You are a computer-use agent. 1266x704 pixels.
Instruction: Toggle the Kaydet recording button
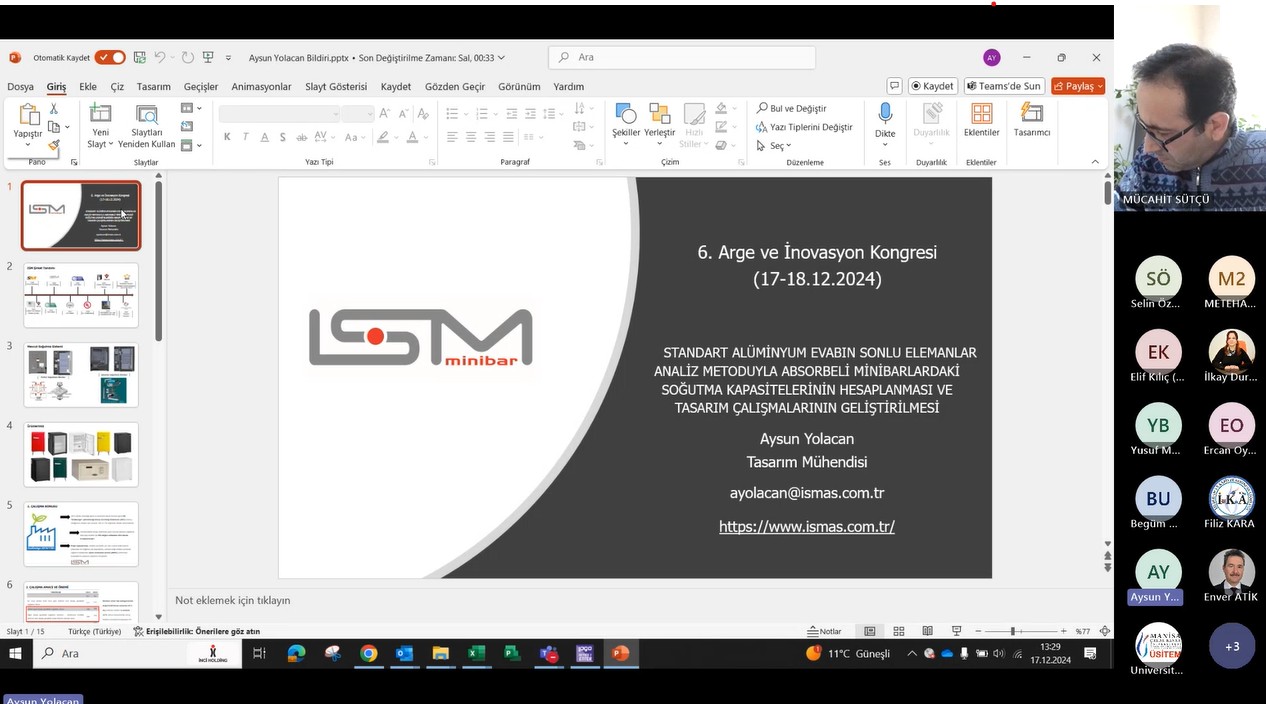933,86
